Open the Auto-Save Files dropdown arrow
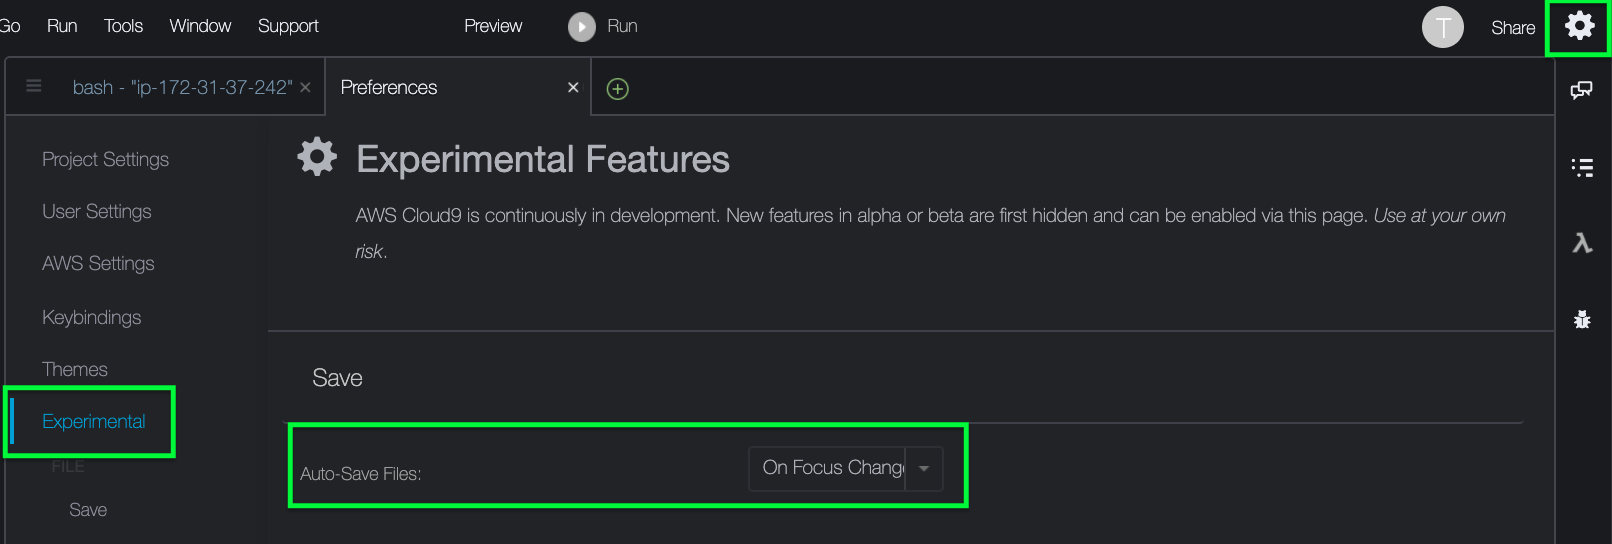 tap(924, 468)
